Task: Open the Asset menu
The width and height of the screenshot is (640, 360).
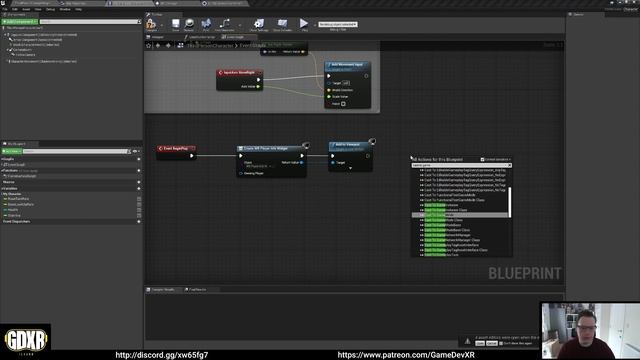Action: (x=26, y=9)
